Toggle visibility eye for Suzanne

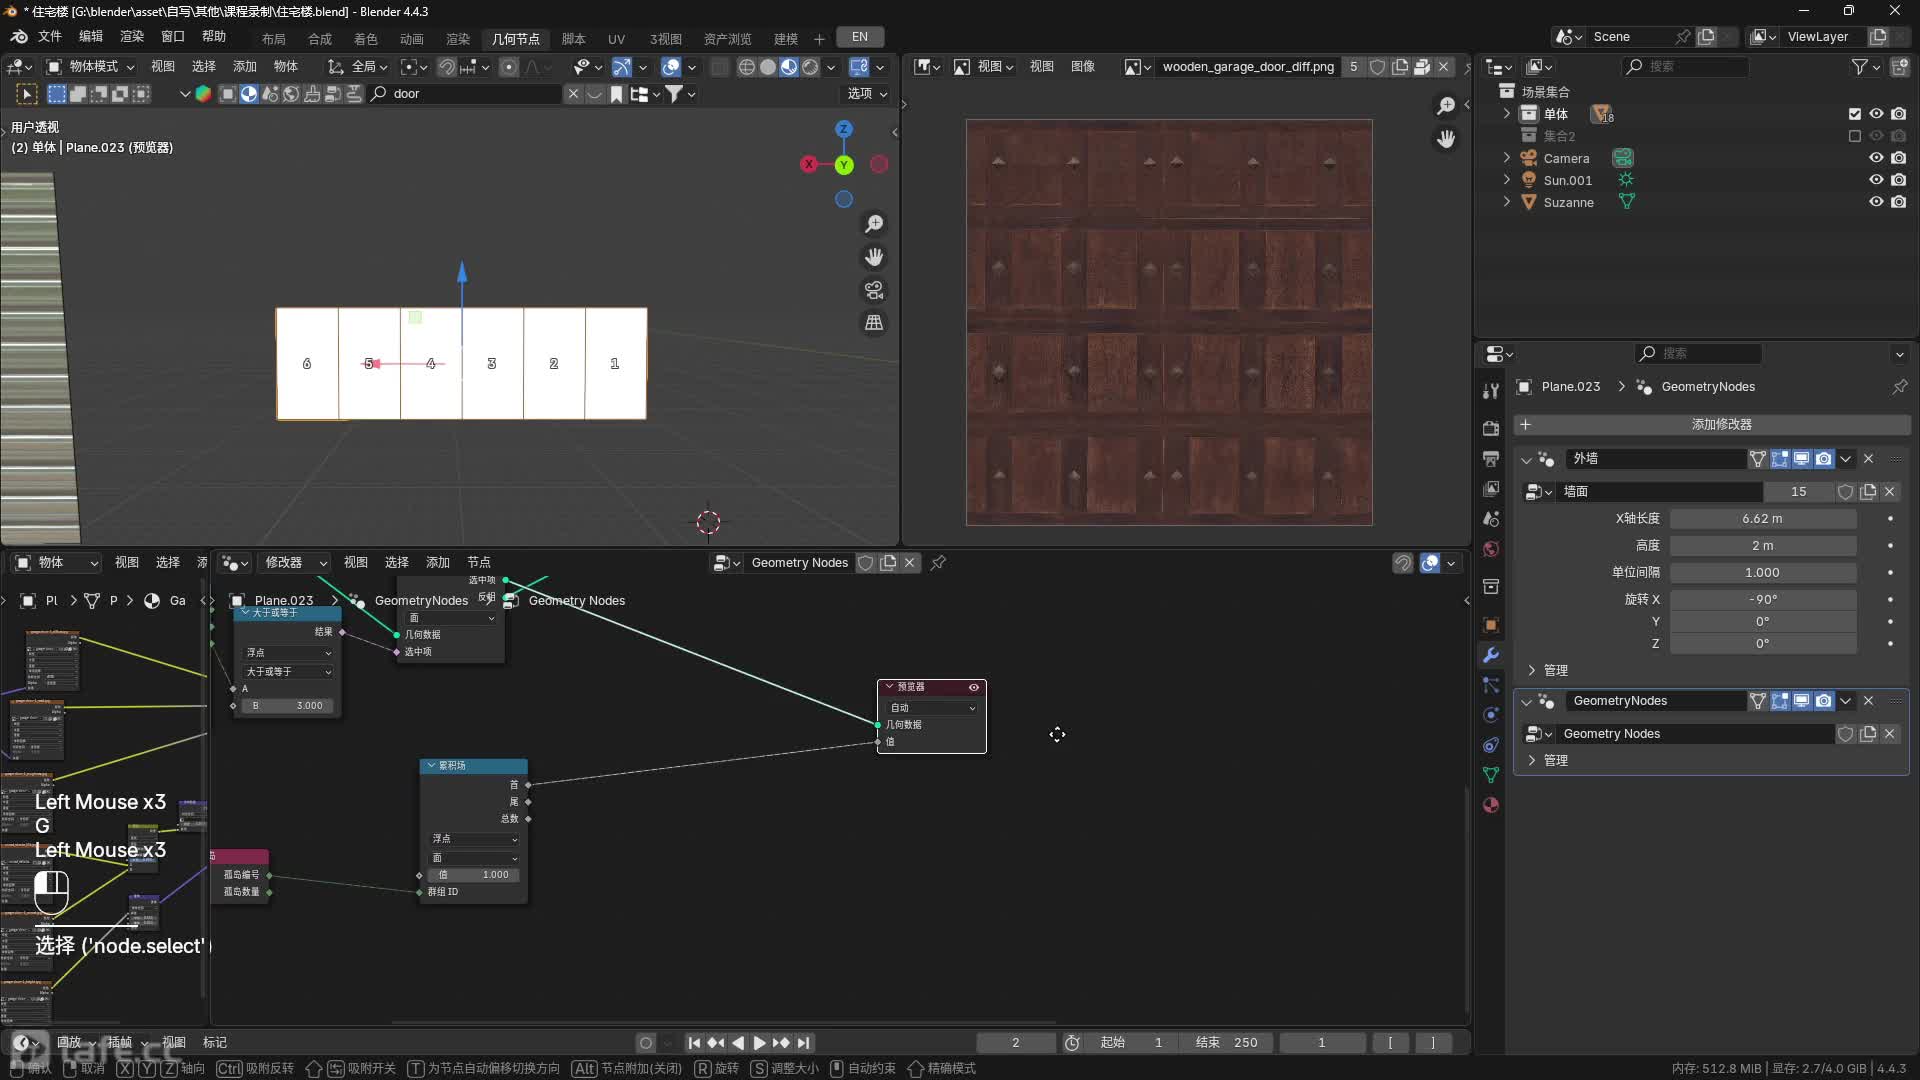click(1876, 202)
